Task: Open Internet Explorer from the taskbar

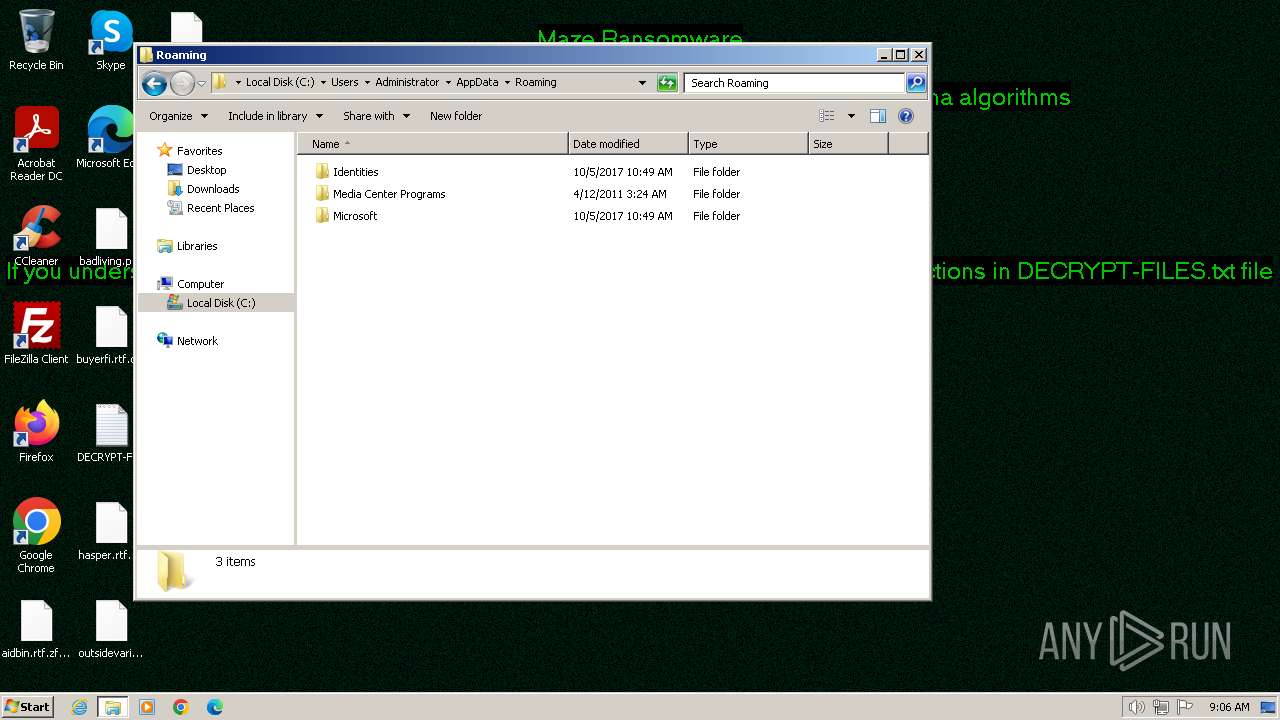Action: [79, 707]
